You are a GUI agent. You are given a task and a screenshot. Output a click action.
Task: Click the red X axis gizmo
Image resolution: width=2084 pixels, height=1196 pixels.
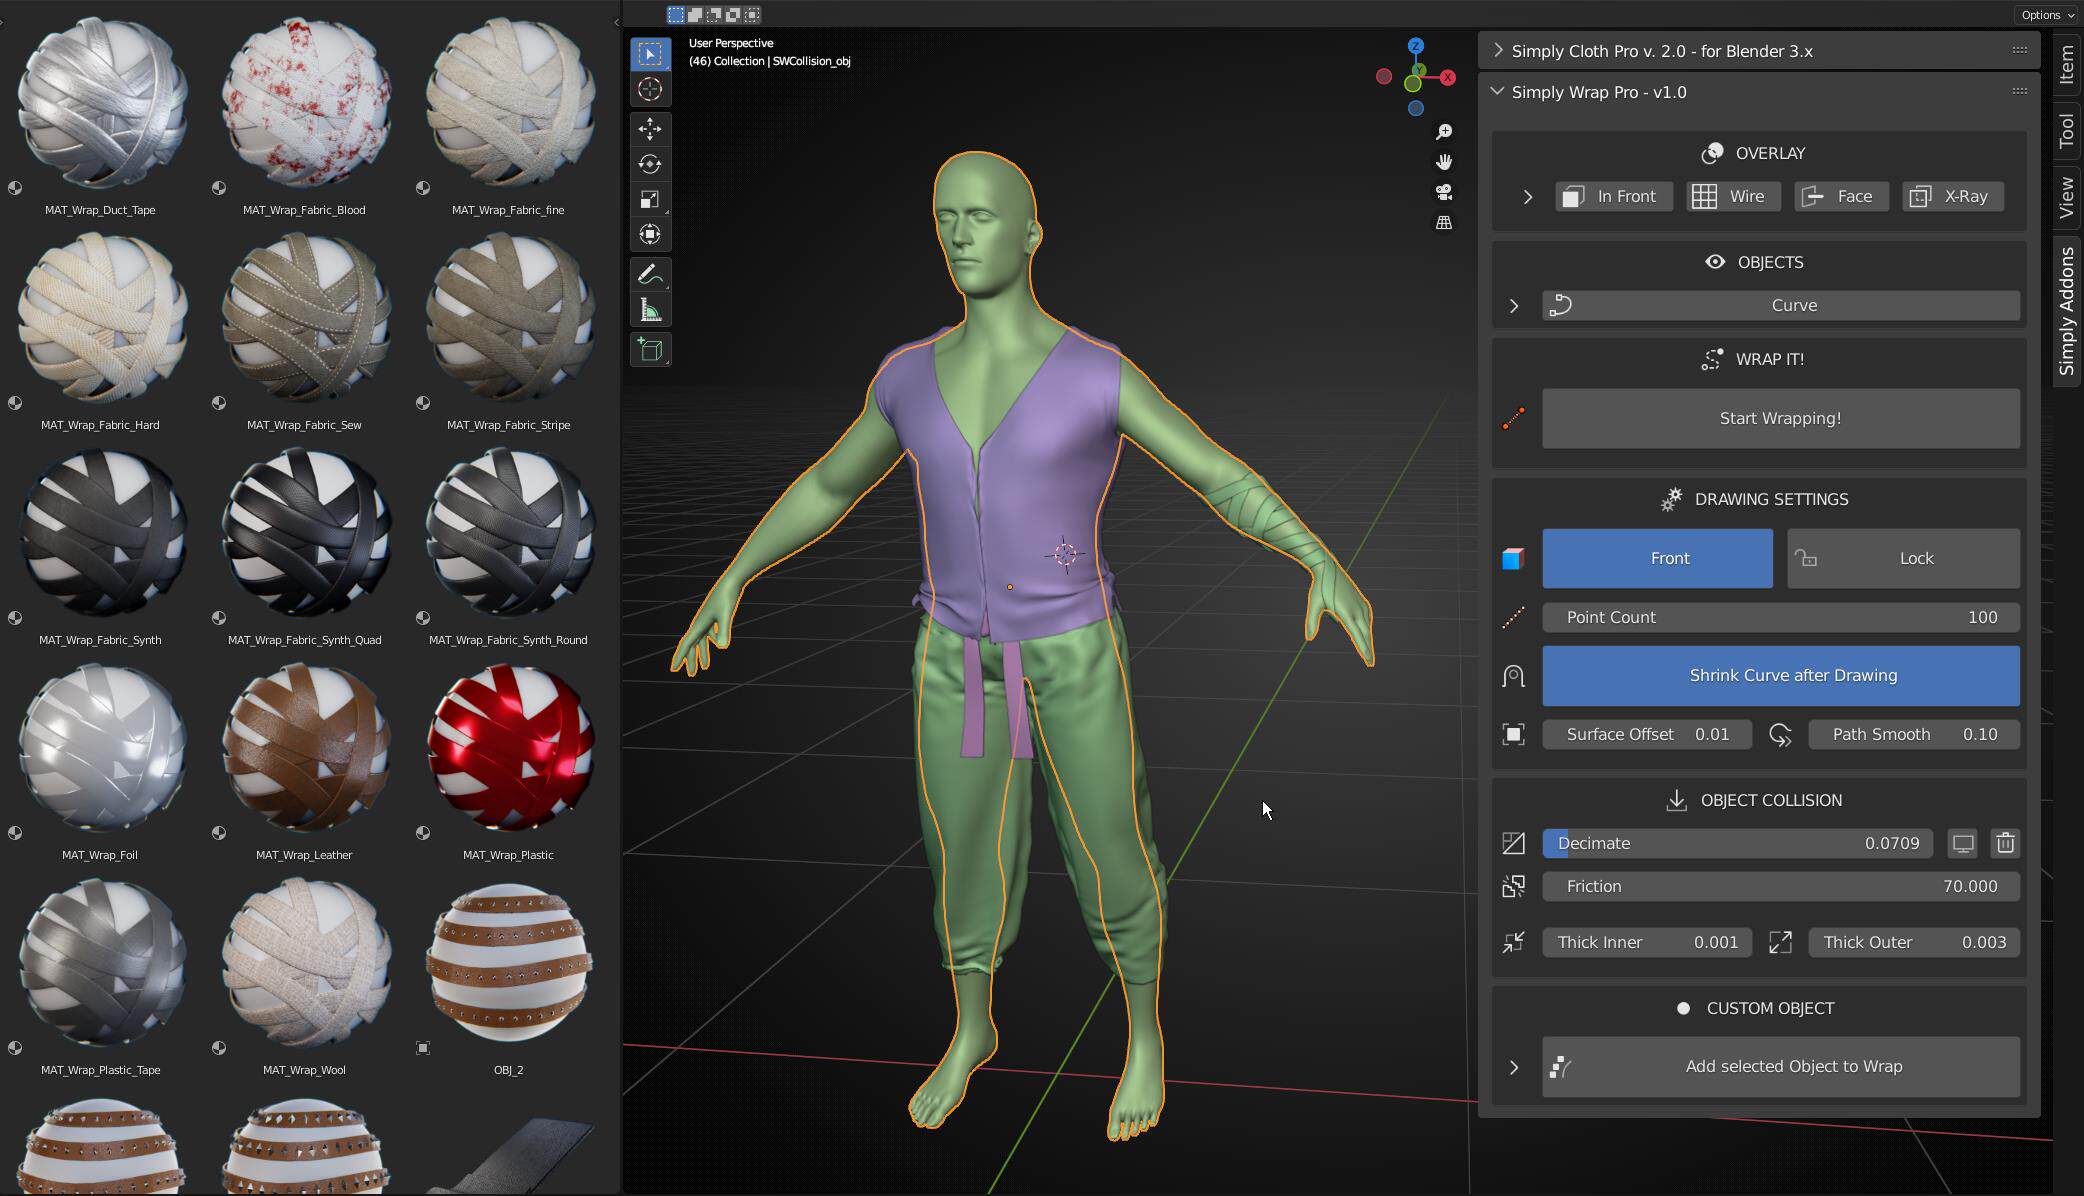(1447, 77)
